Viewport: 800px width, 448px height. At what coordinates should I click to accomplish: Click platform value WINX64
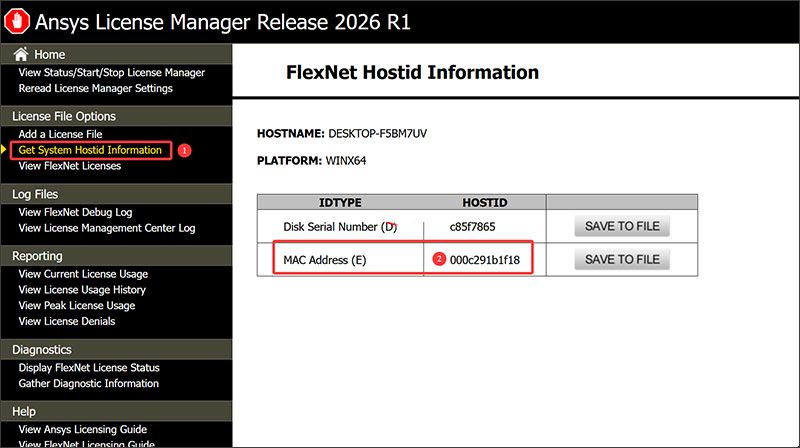[346, 161]
